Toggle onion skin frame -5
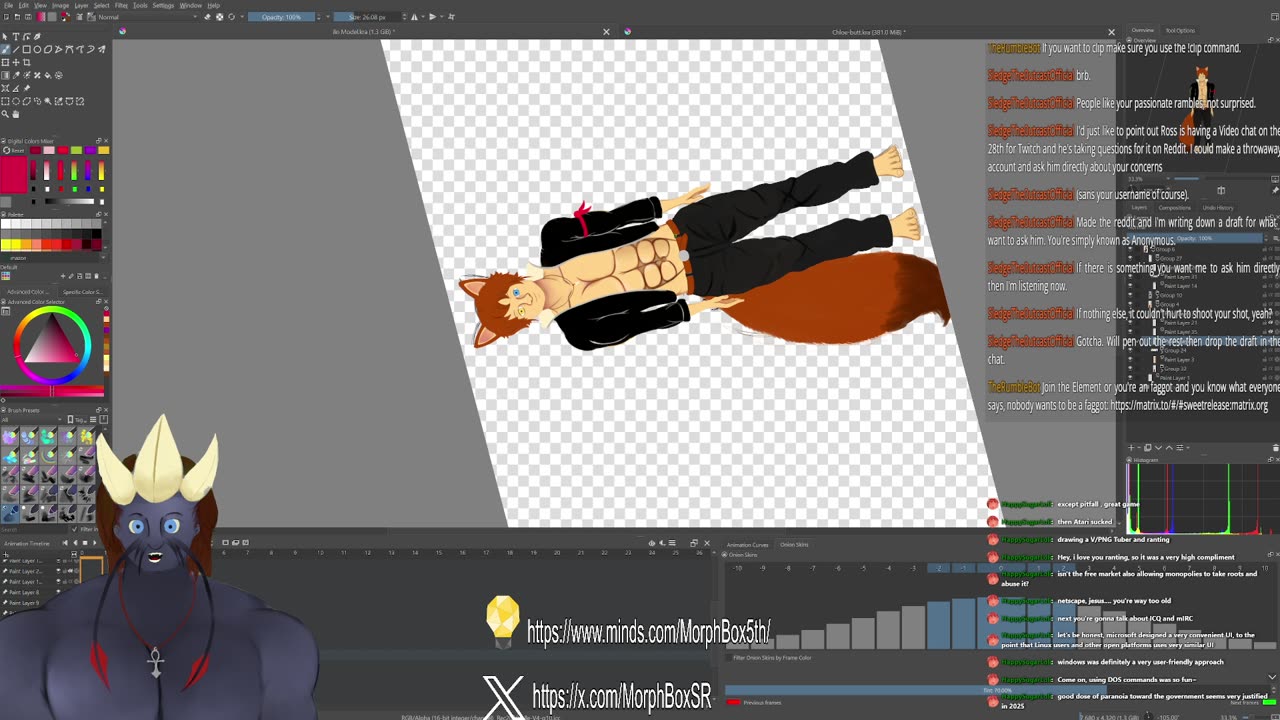 [x=863, y=568]
